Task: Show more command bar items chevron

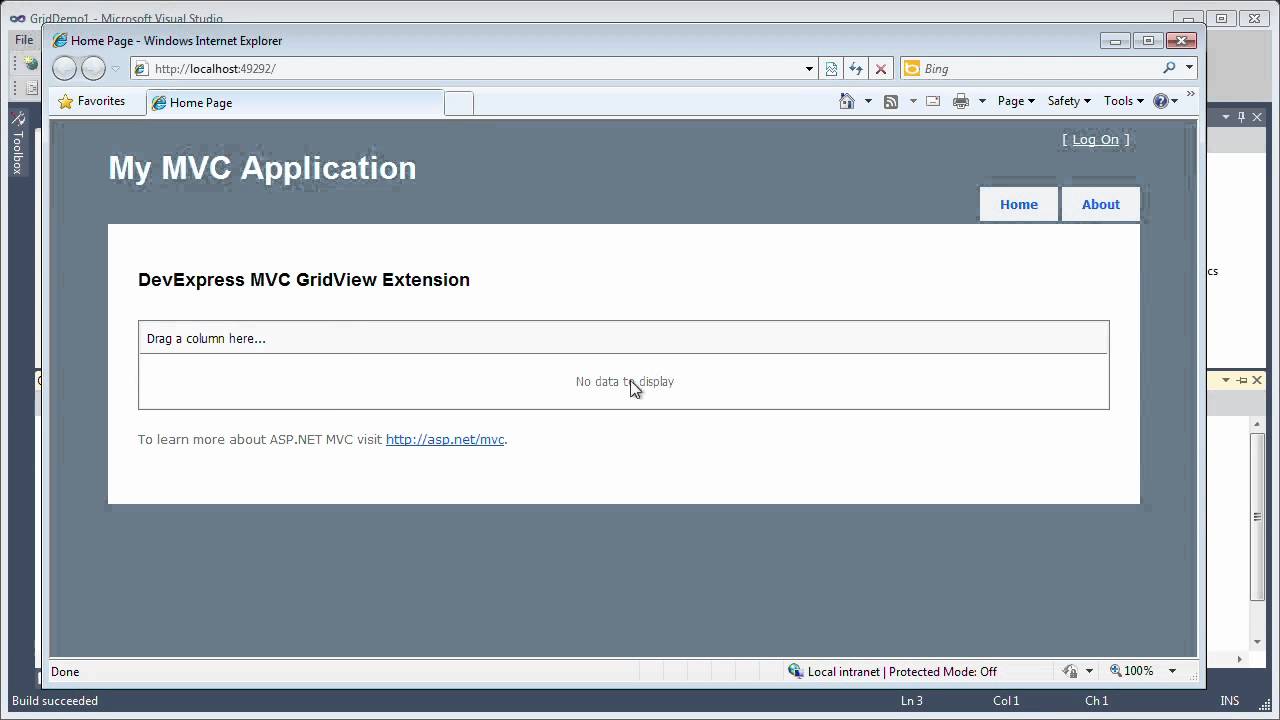Action: pyautogui.click(x=1190, y=95)
